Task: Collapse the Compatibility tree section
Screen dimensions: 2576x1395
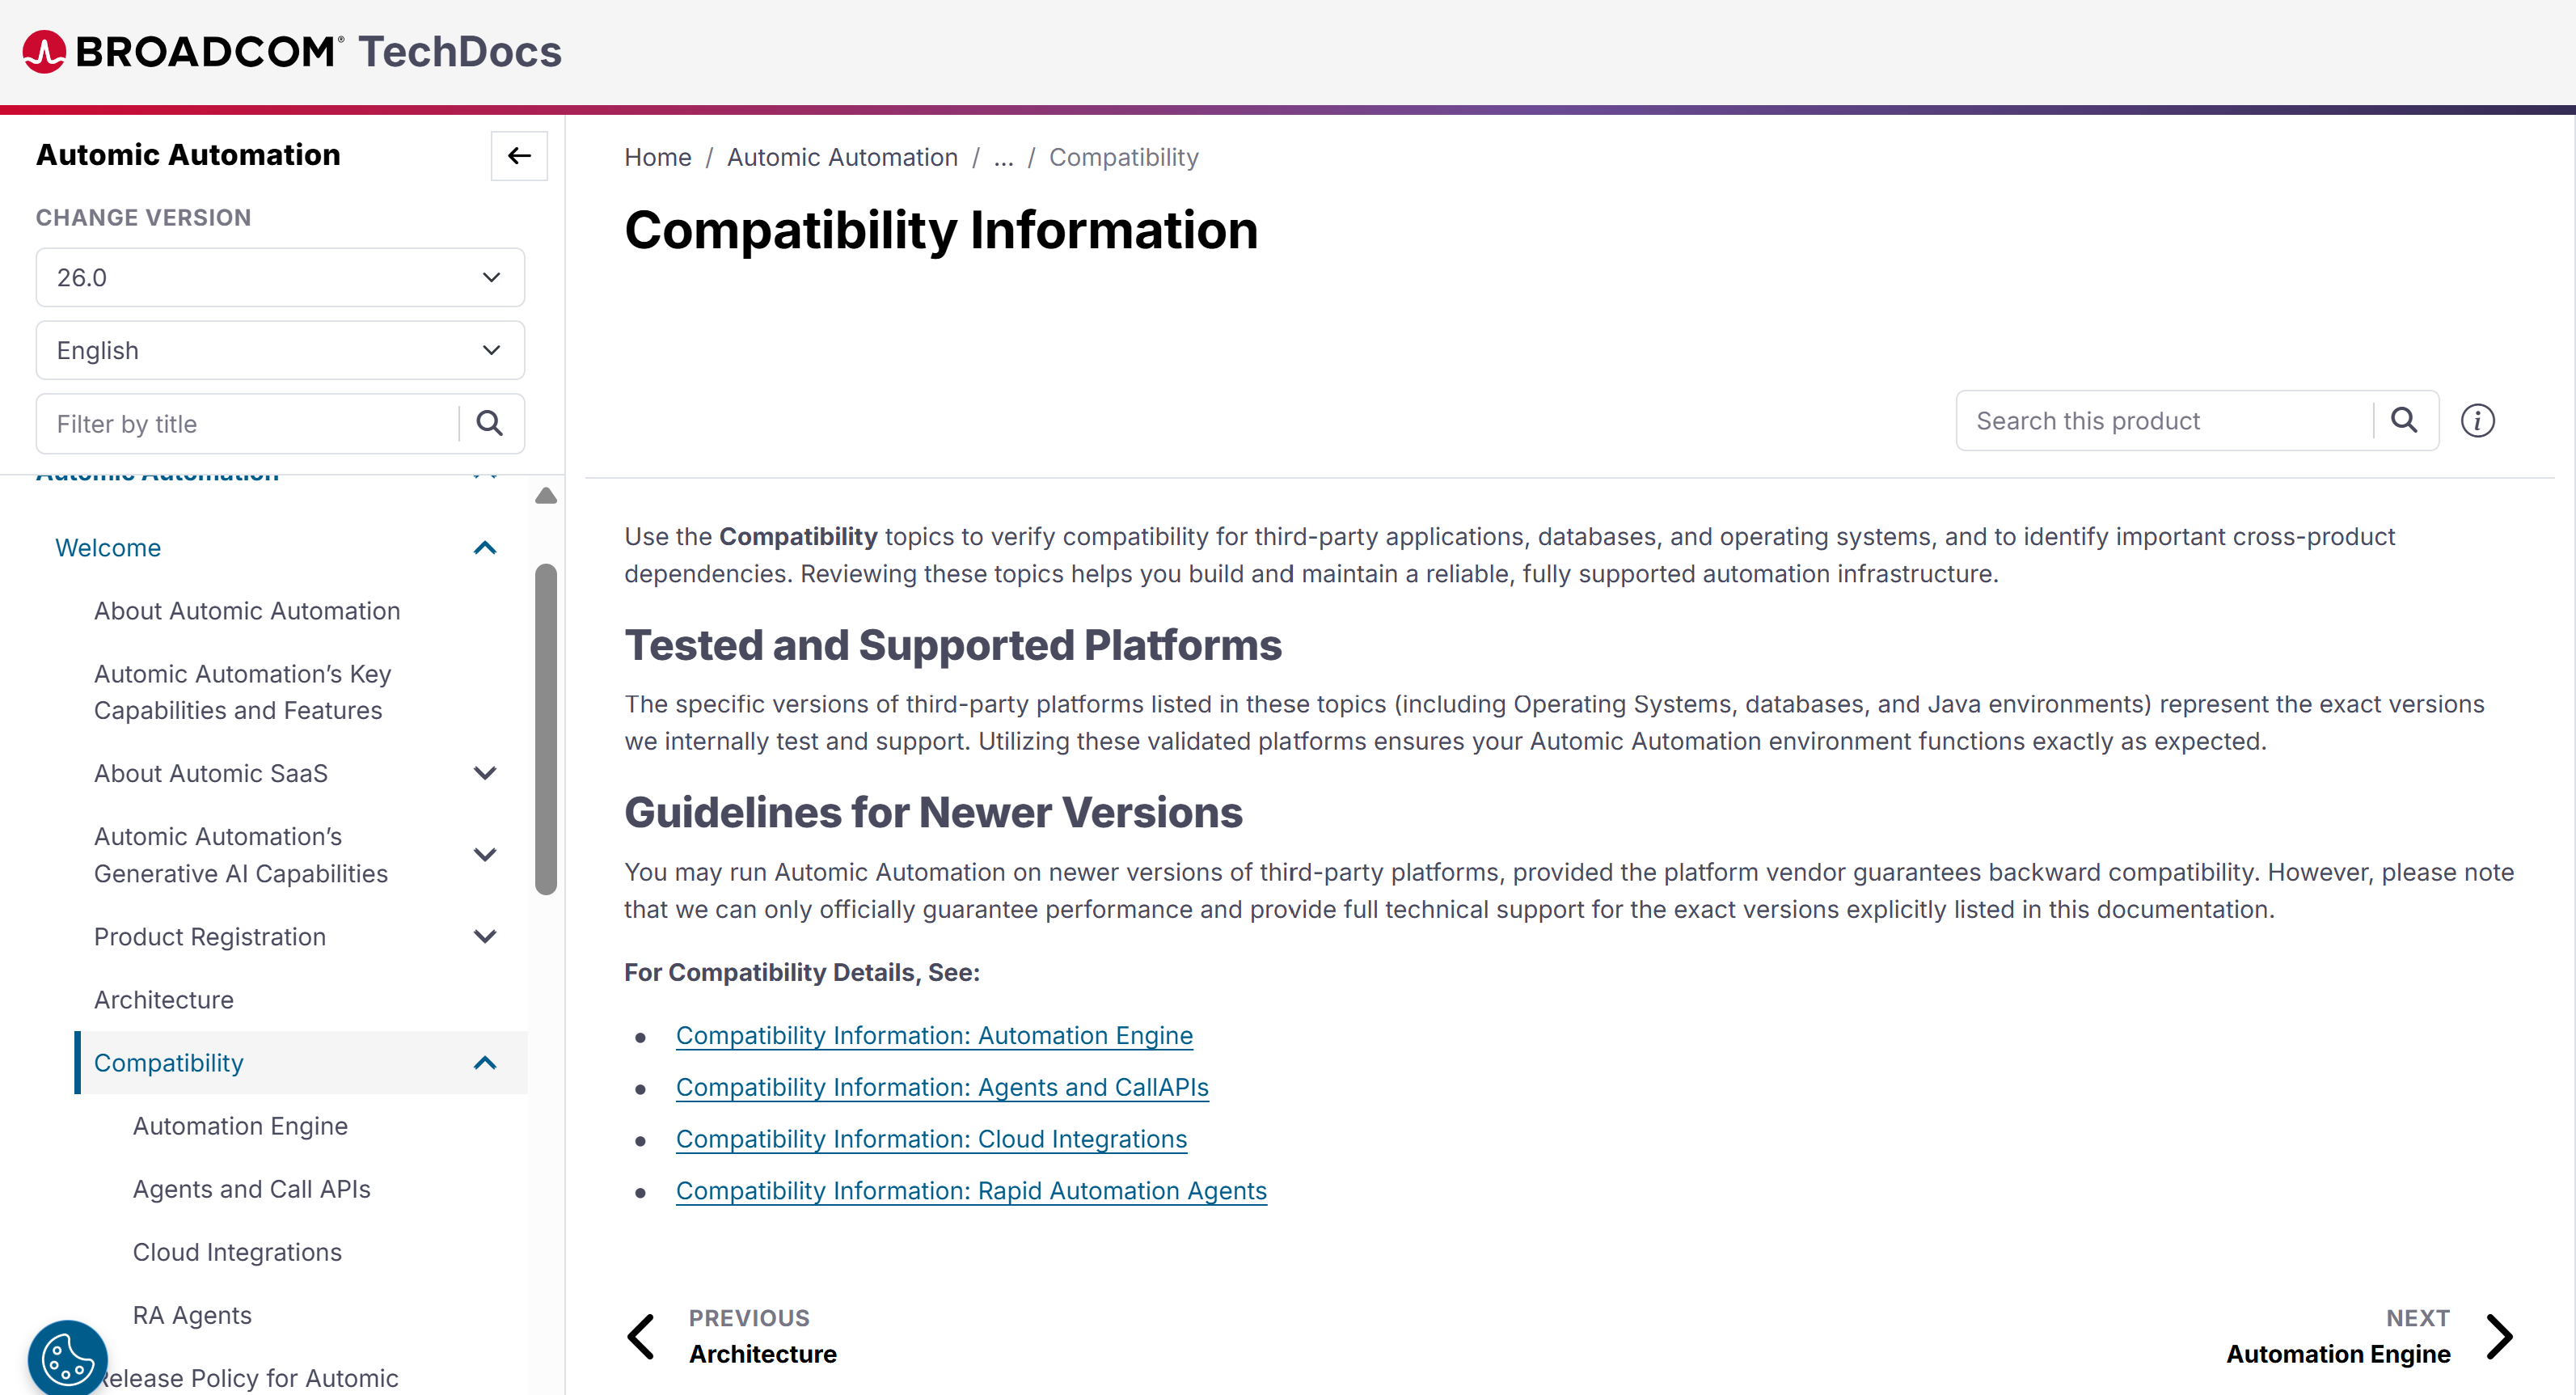Action: click(485, 1063)
